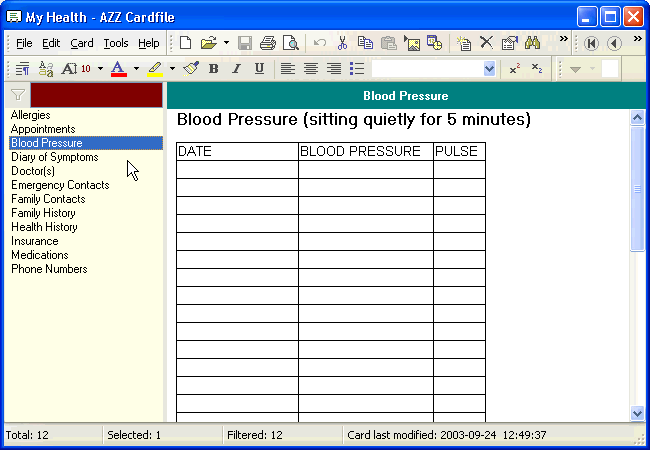650x450 pixels.
Task: Click the filter funnel icon
Action: pyautogui.click(x=18, y=95)
